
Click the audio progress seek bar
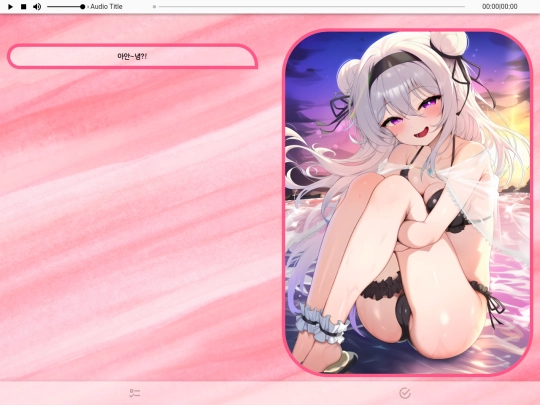point(309,7)
